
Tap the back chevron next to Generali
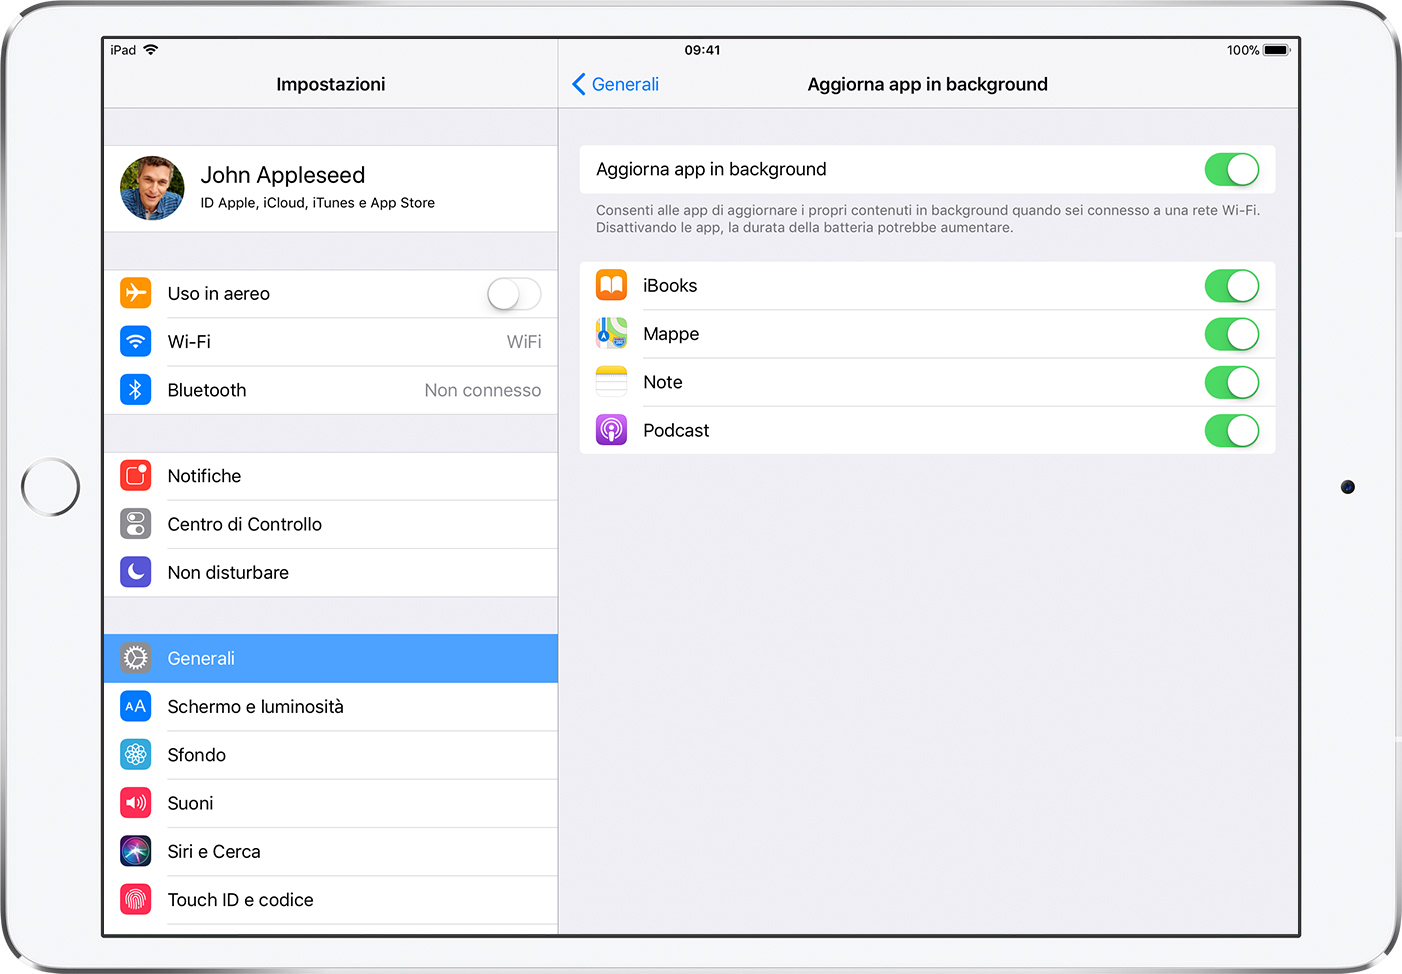click(x=579, y=84)
